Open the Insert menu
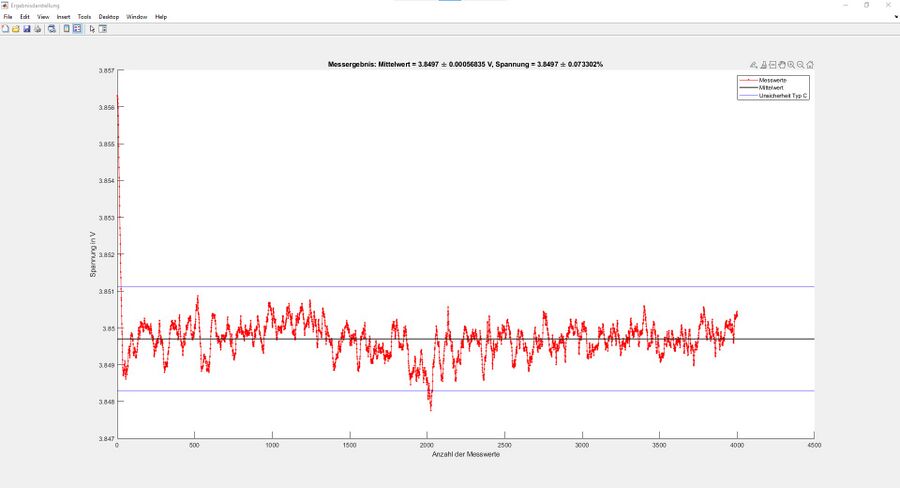This screenshot has width=900, height=488. (63, 17)
